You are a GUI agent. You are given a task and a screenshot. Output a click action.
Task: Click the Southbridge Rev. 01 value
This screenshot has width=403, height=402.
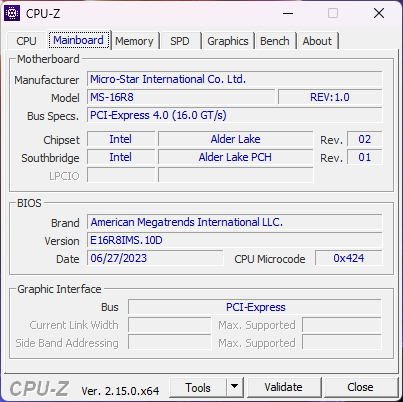pyautogui.click(x=365, y=157)
